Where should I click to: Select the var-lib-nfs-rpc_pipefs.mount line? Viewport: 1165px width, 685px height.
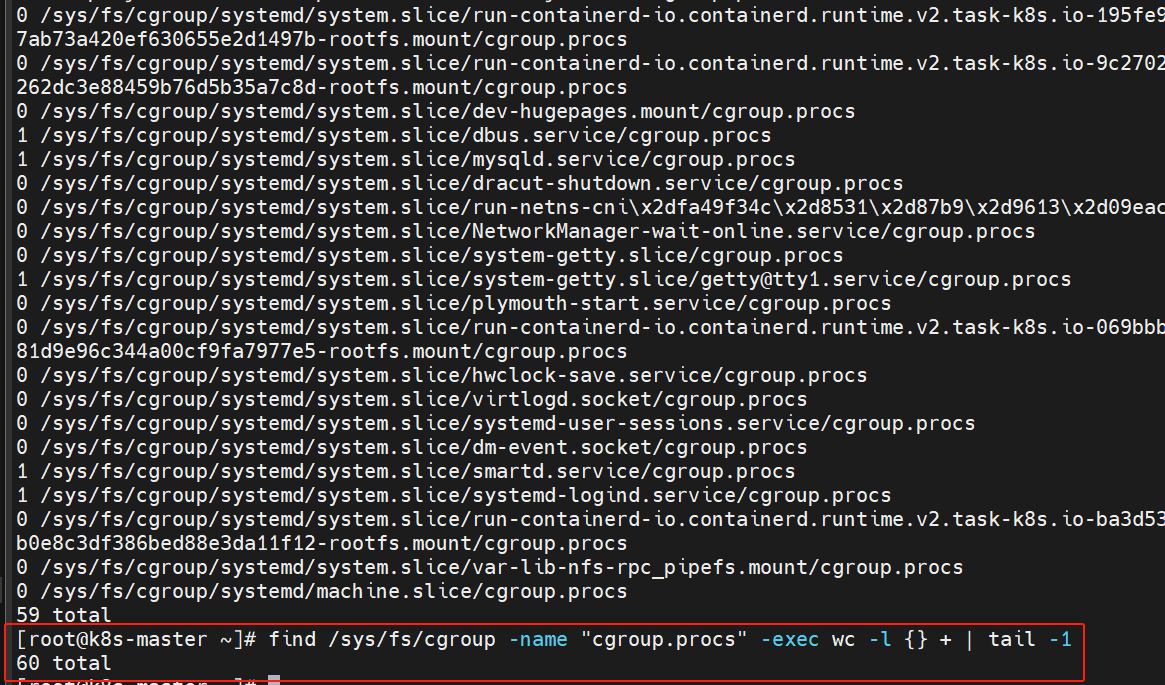click(x=490, y=567)
